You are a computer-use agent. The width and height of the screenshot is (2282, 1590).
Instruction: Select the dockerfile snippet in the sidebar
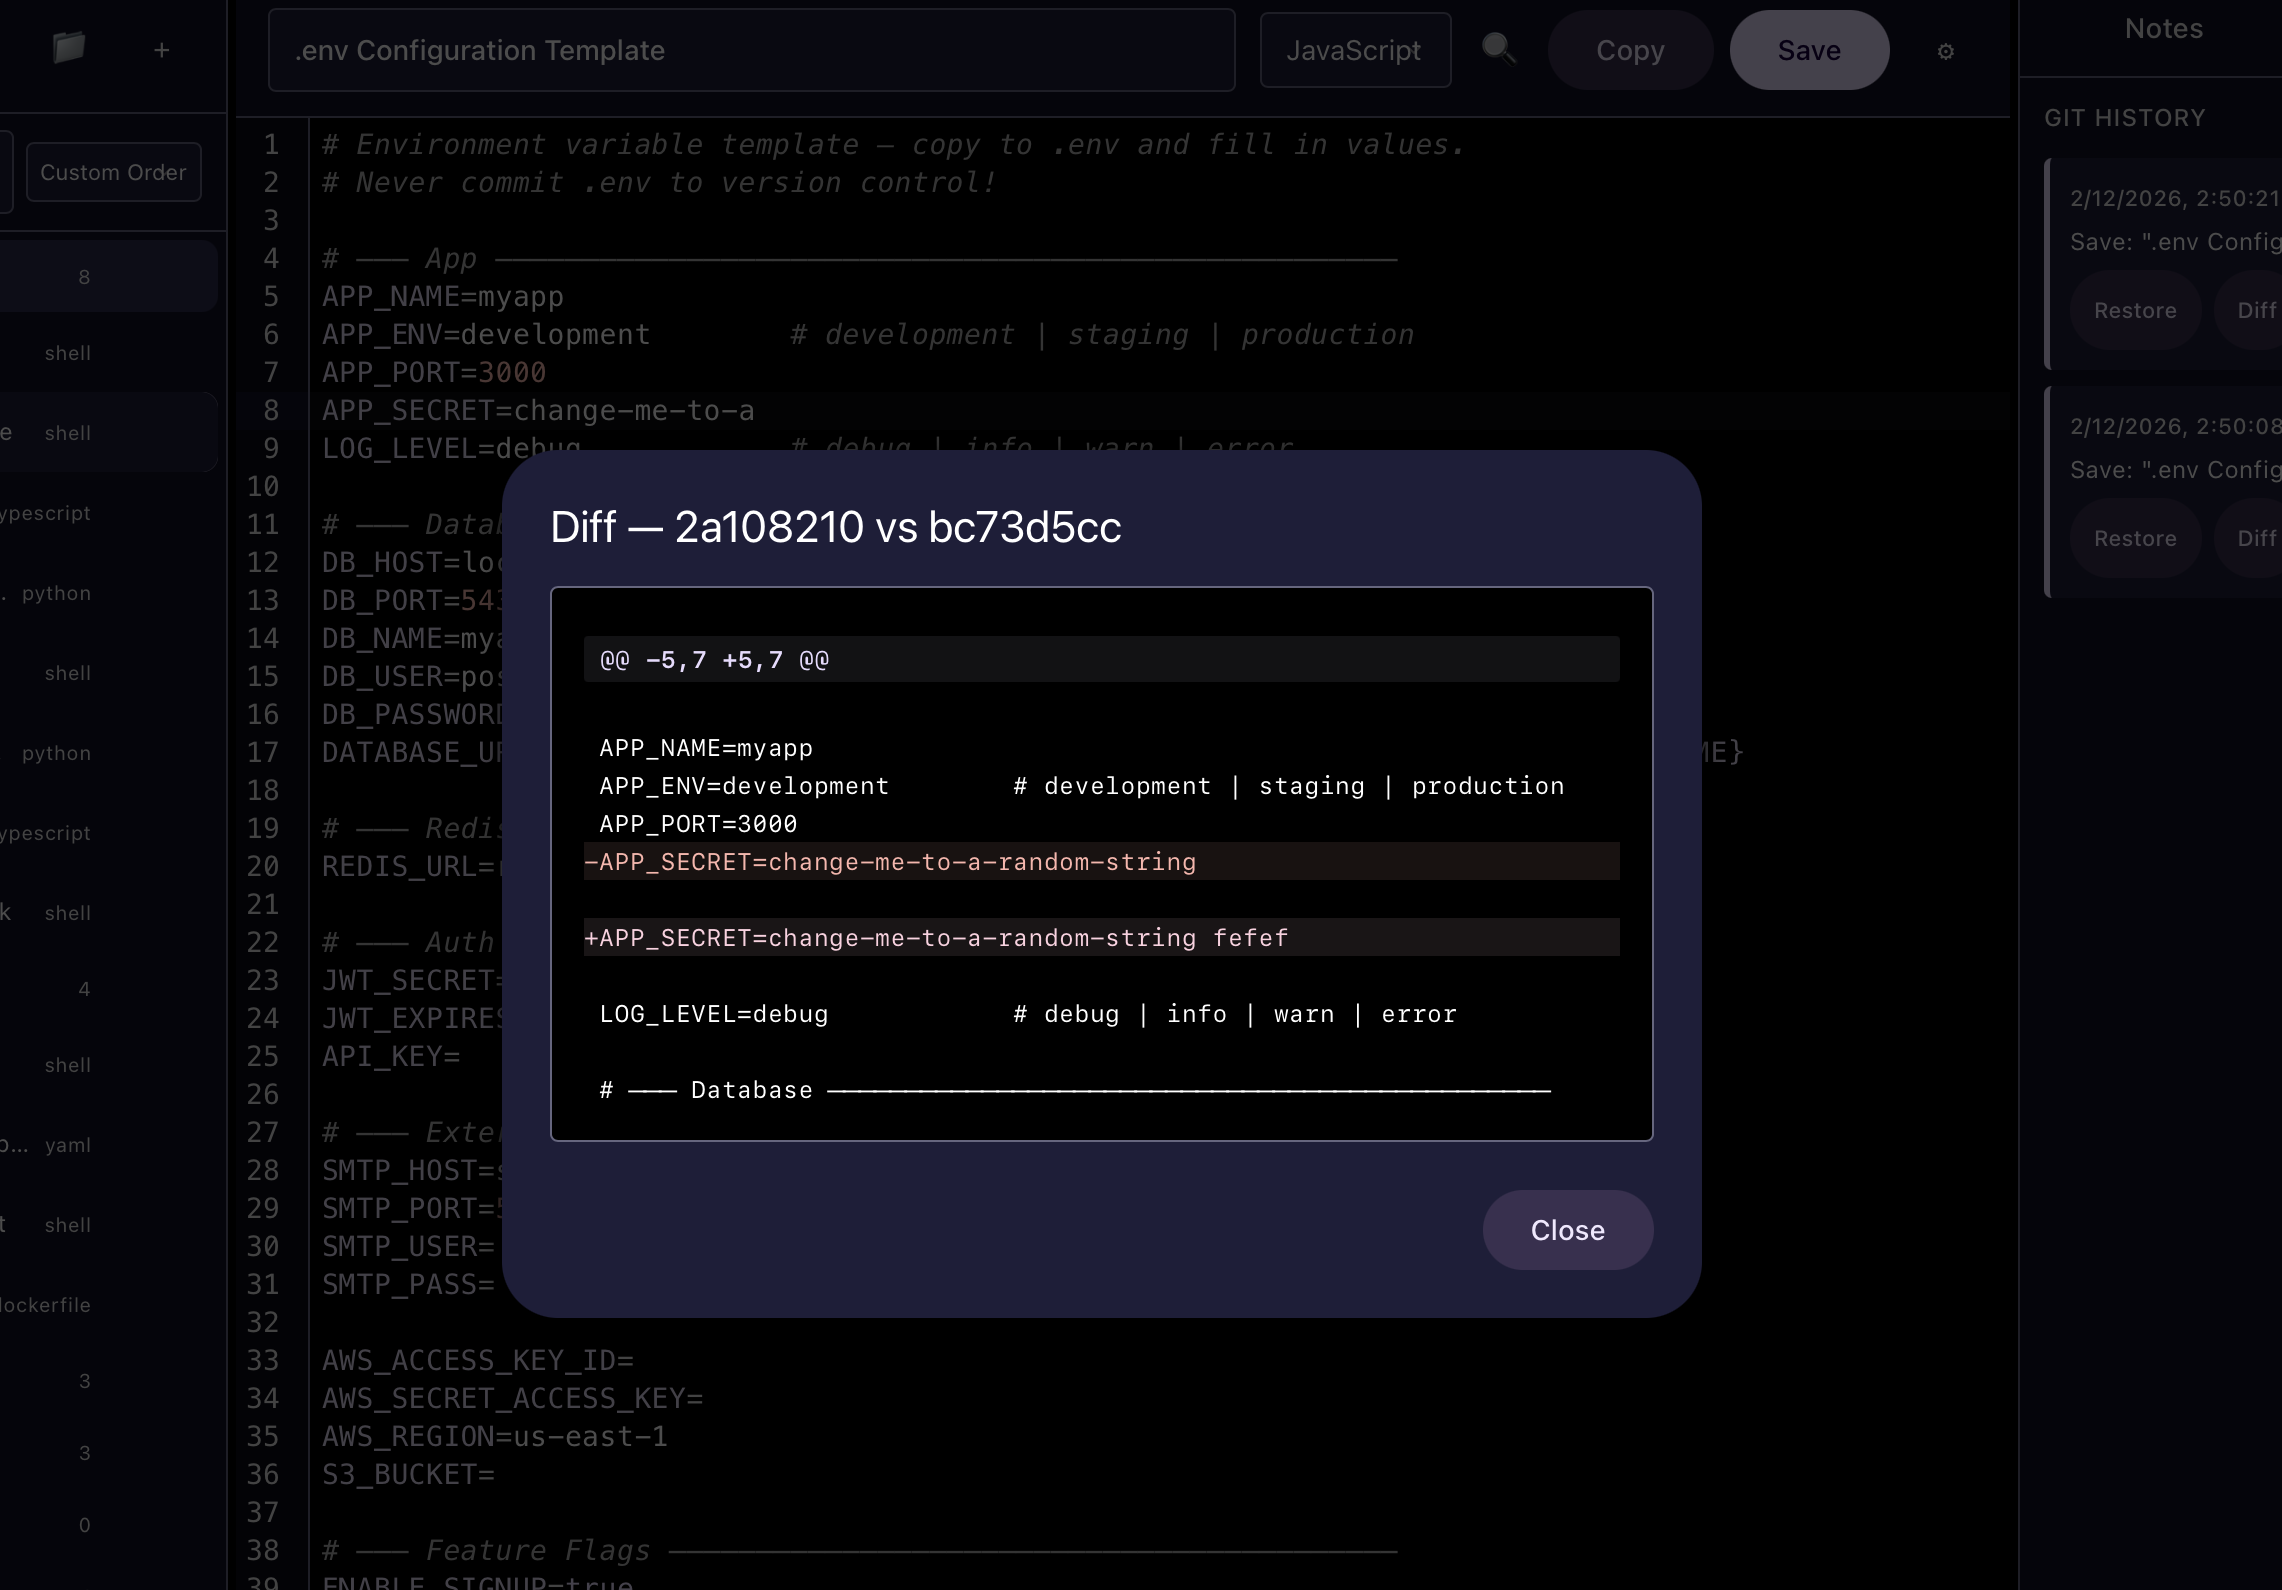pyautogui.click(x=46, y=1305)
